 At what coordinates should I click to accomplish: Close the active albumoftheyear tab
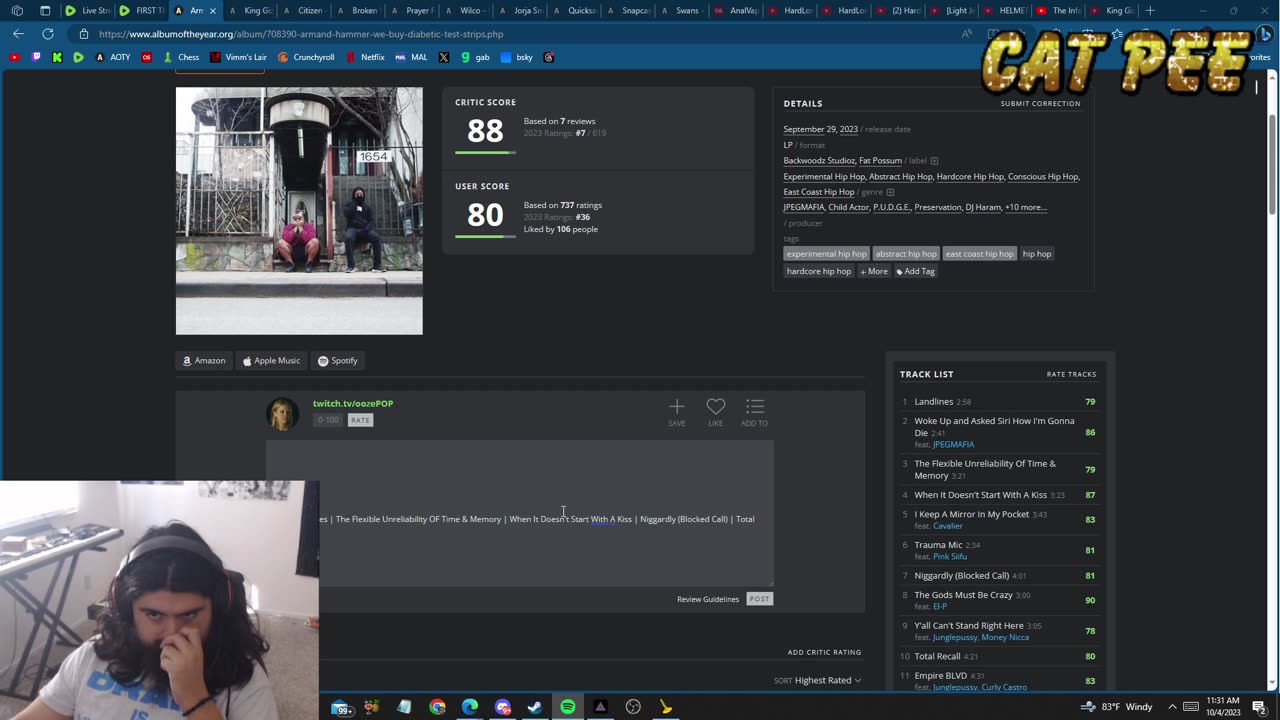212,10
